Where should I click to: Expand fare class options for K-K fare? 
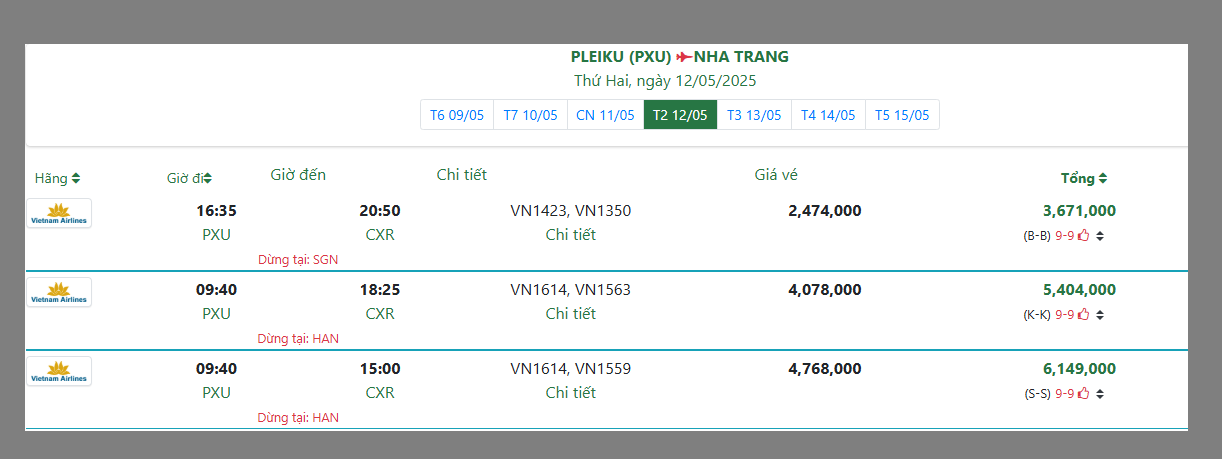click(x=1100, y=316)
